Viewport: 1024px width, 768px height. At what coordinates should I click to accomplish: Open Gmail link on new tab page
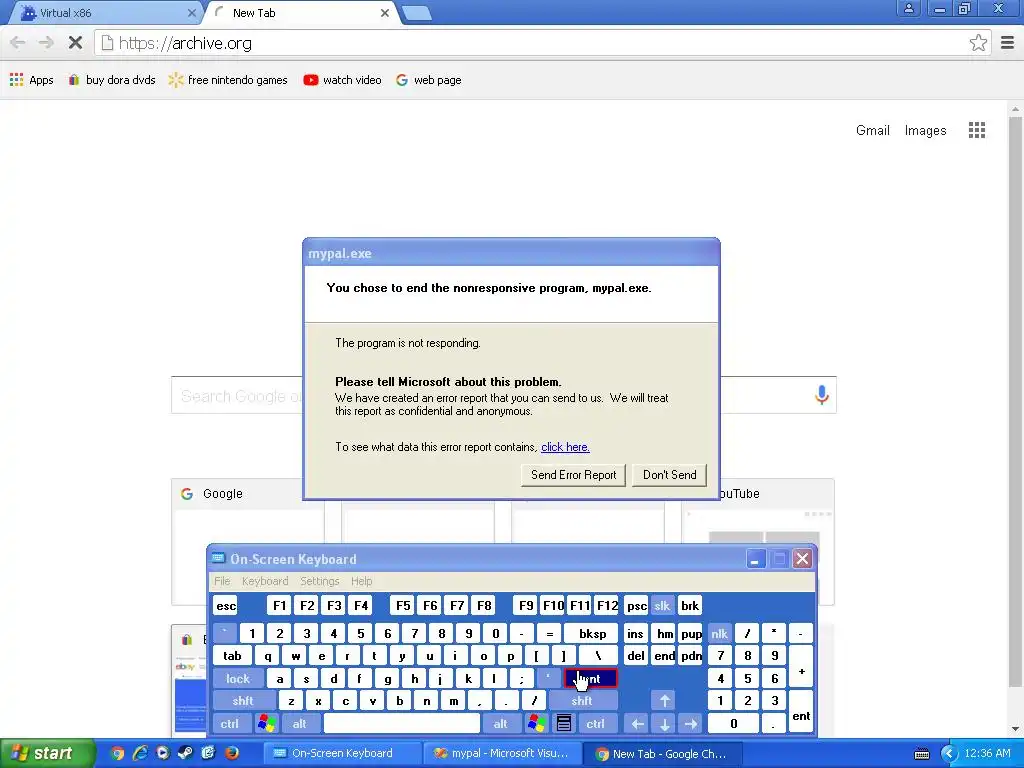tap(872, 131)
